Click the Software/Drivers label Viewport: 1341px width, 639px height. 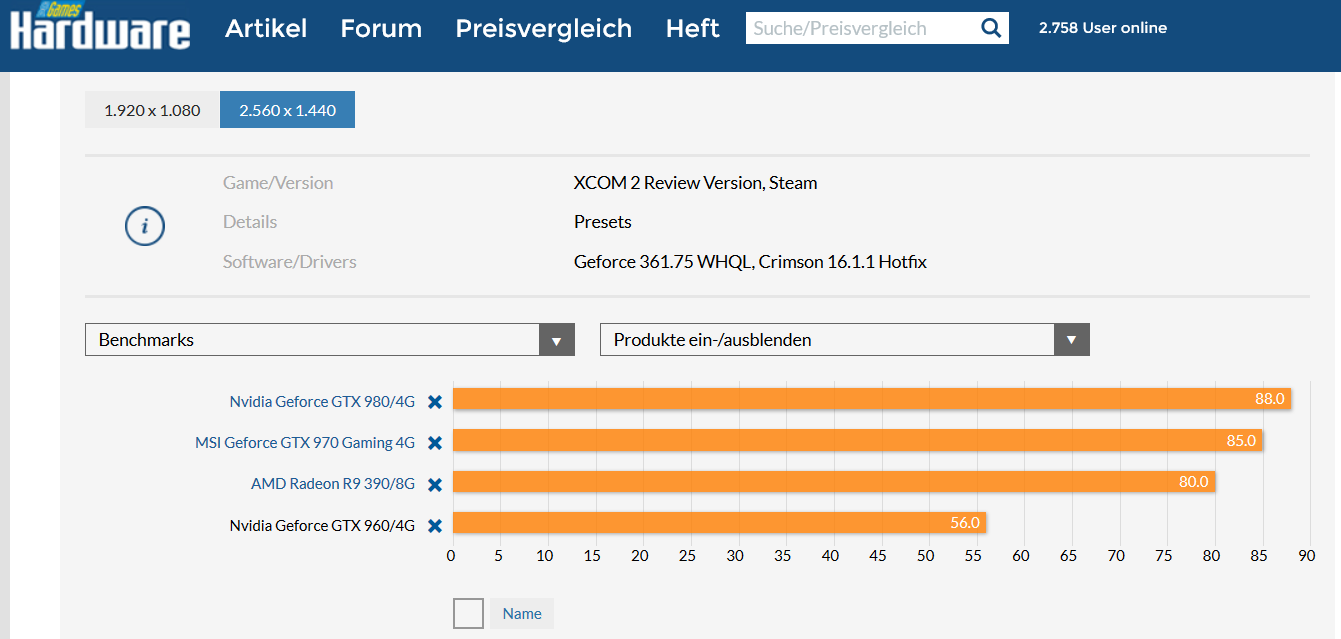pyautogui.click(x=290, y=262)
